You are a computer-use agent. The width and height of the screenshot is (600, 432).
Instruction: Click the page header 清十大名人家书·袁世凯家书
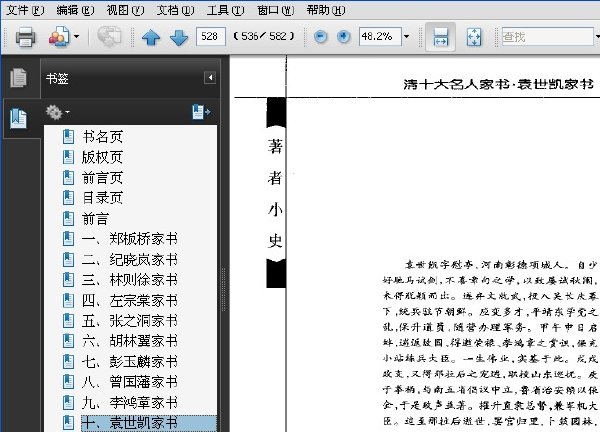coord(499,84)
